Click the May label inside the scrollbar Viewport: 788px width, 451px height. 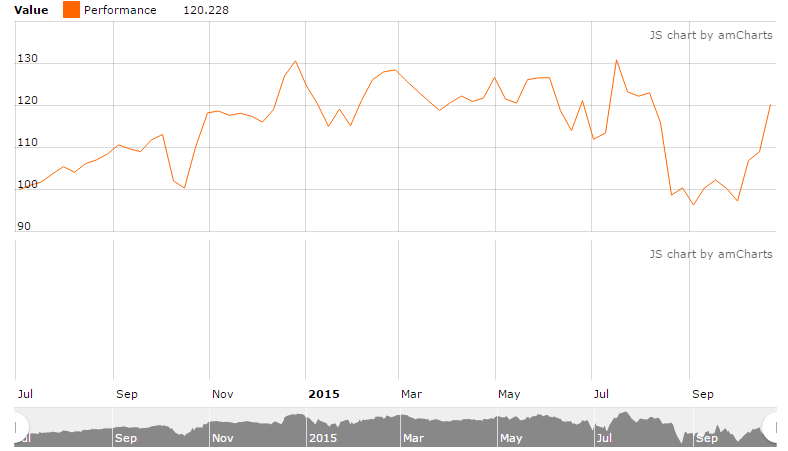pyautogui.click(x=511, y=438)
